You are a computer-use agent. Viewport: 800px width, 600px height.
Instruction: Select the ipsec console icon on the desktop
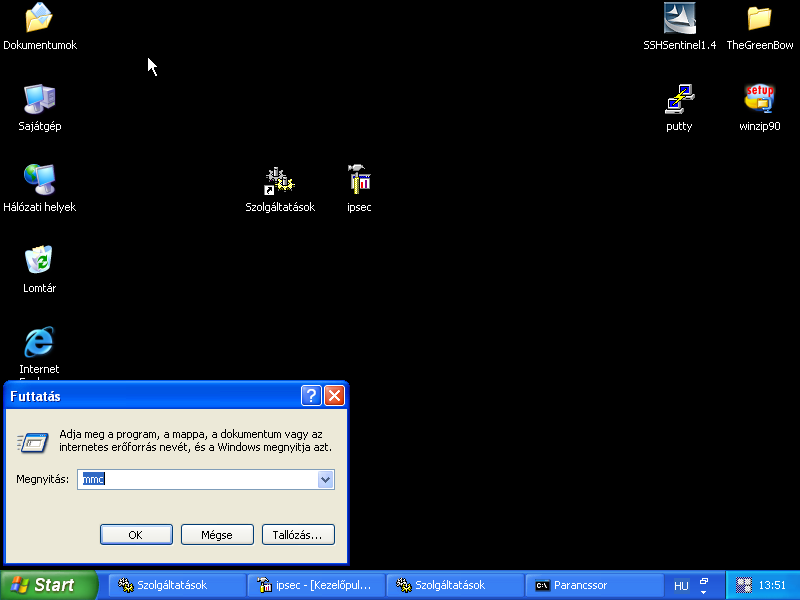(359, 180)
